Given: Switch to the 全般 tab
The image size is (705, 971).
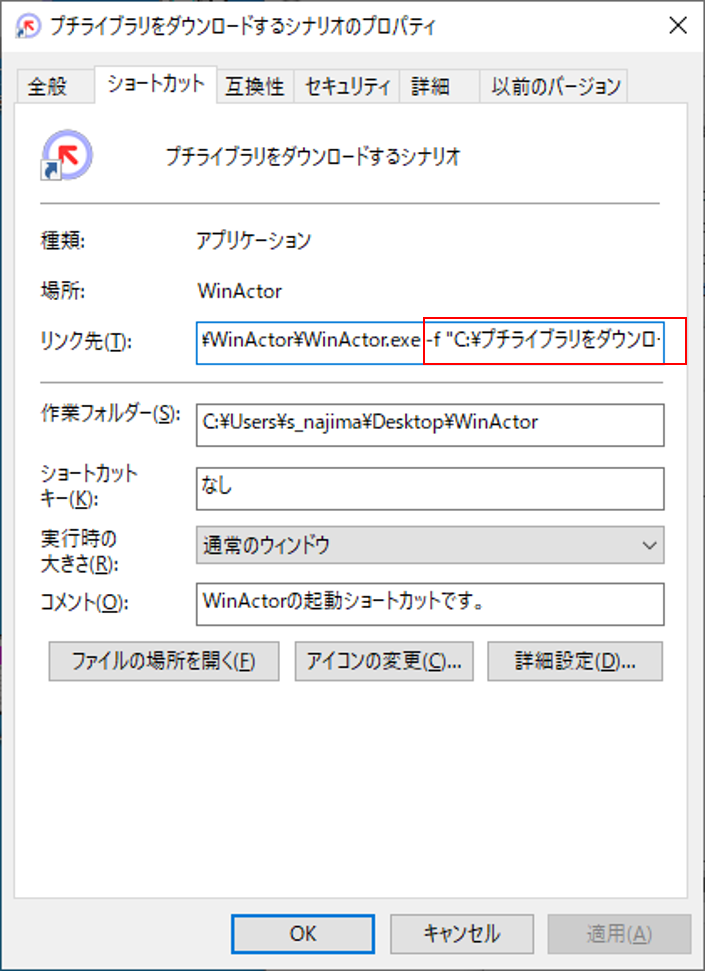Looking at the screenshot, I should [x=56, y=86].
